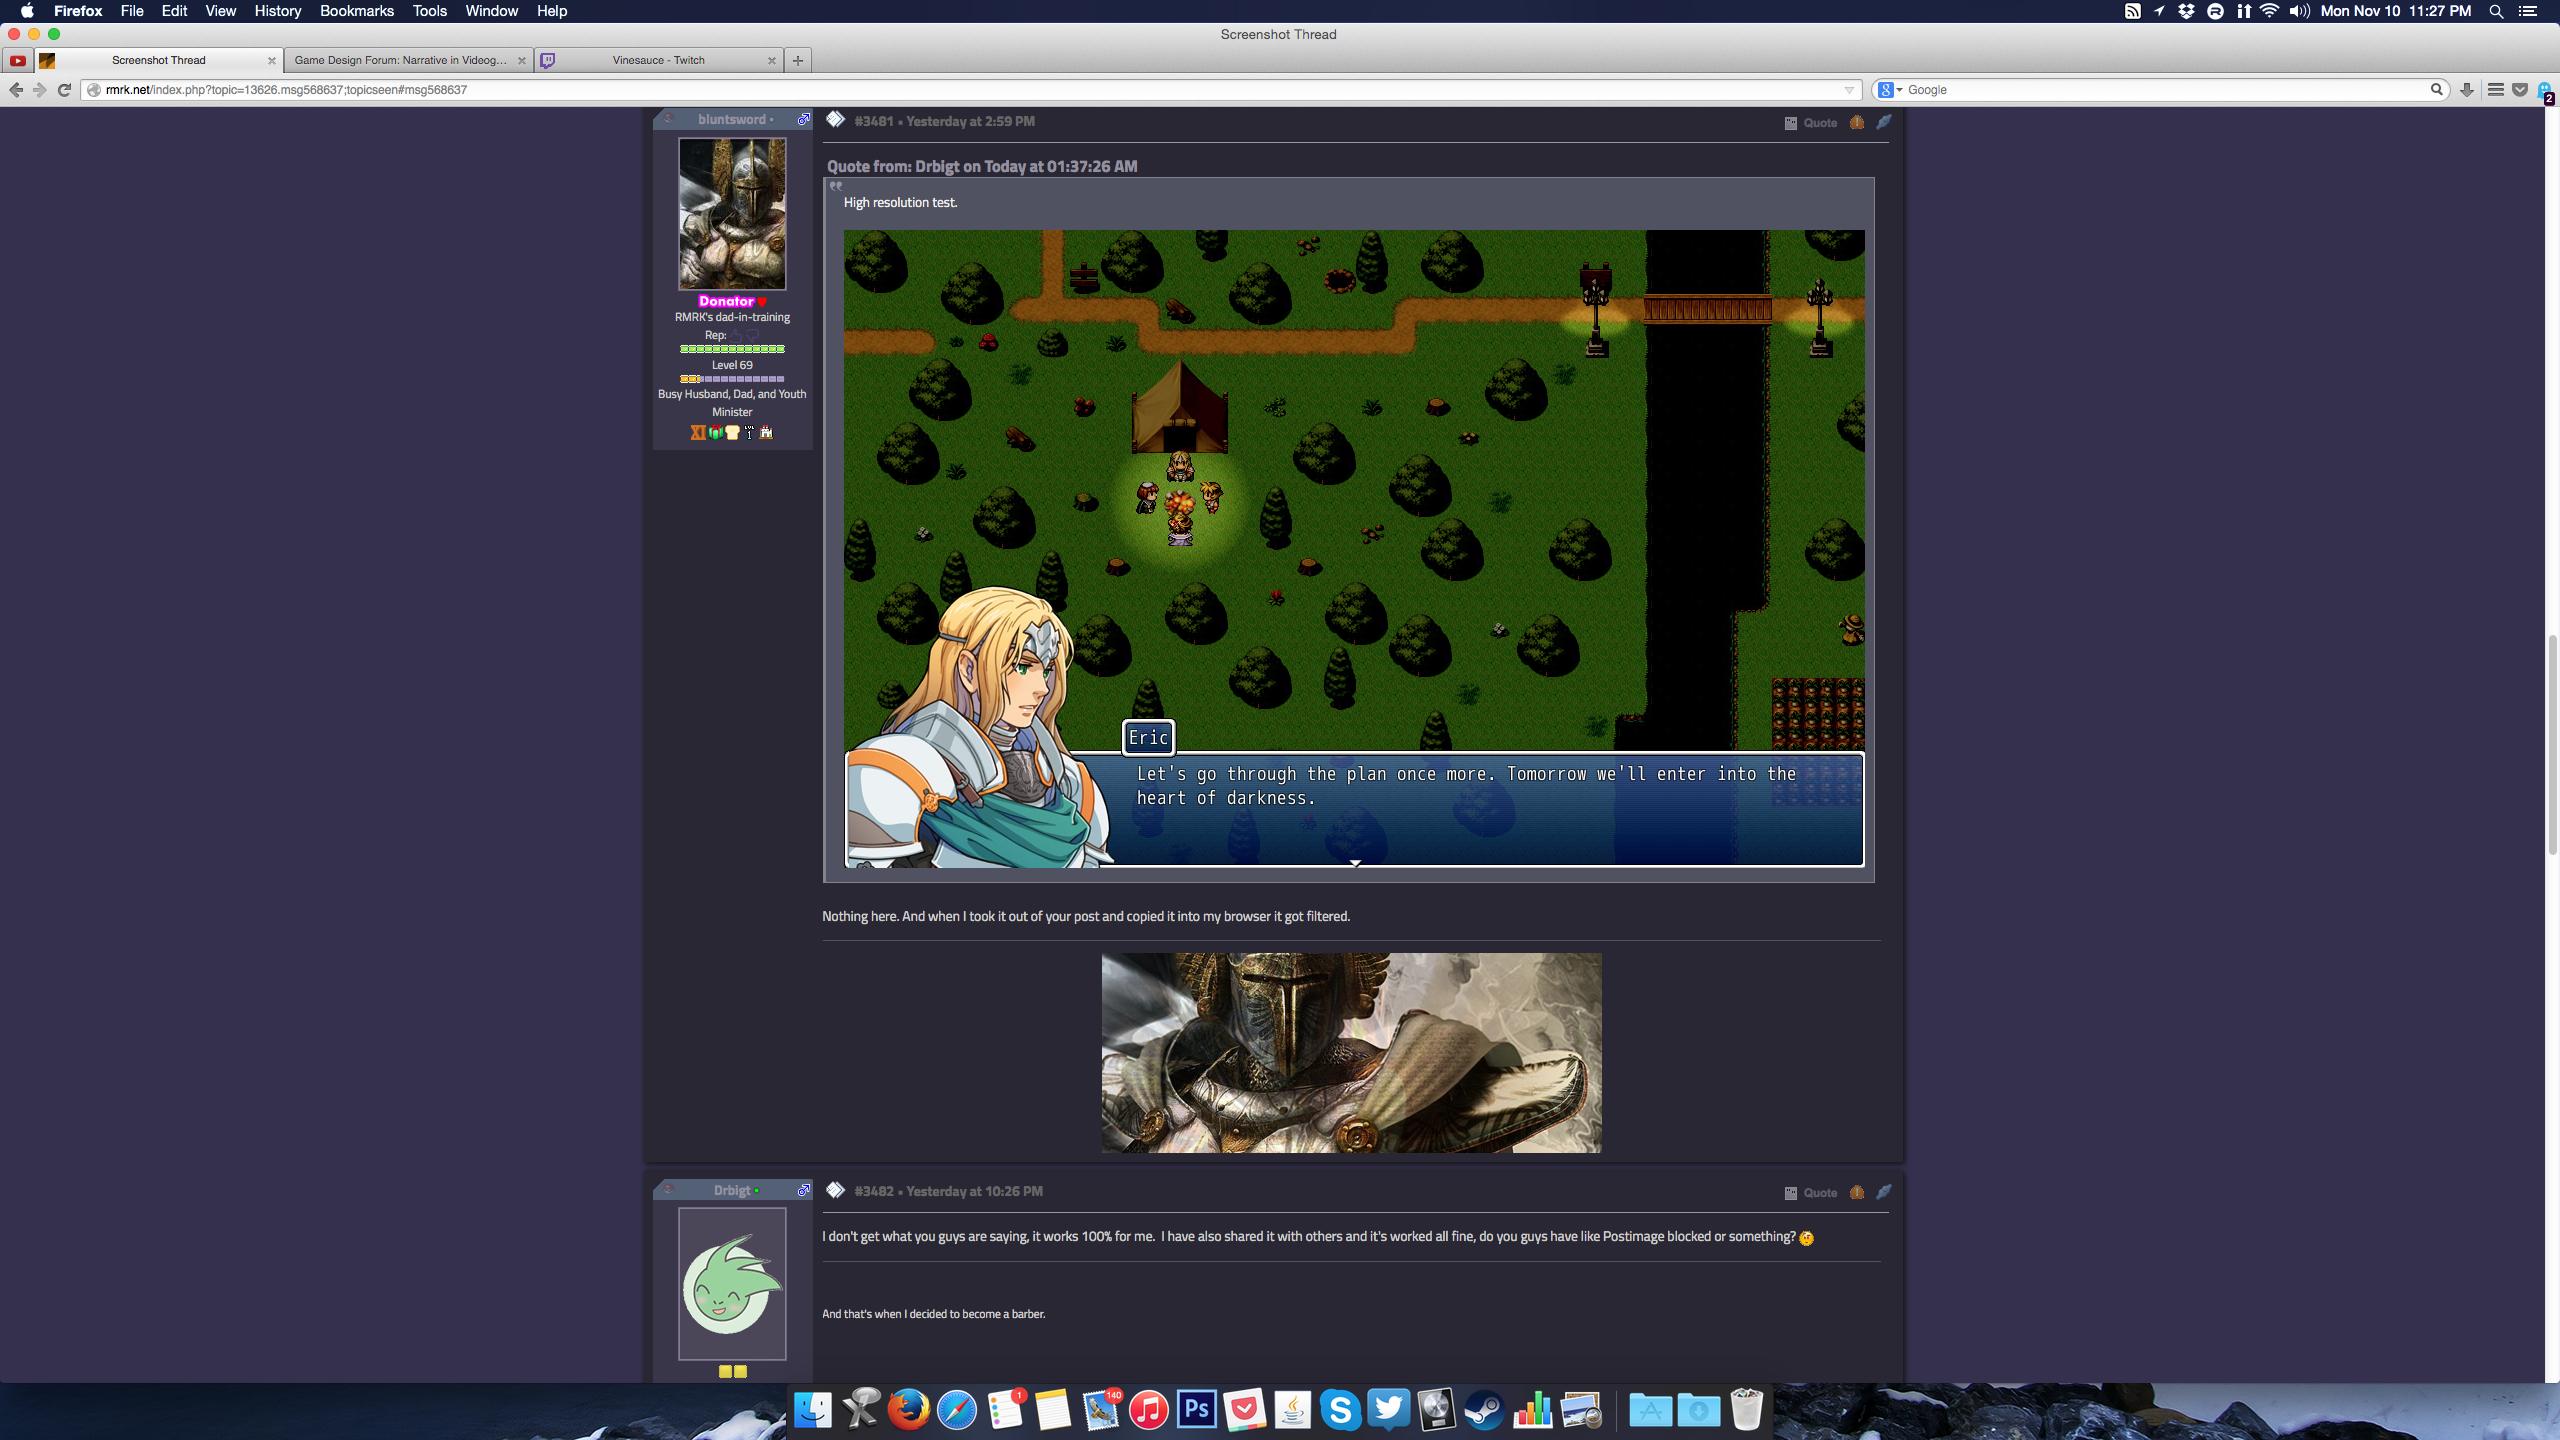
Task: Open the Google search engine dropdown
Action: click(x=1889, y=90)
